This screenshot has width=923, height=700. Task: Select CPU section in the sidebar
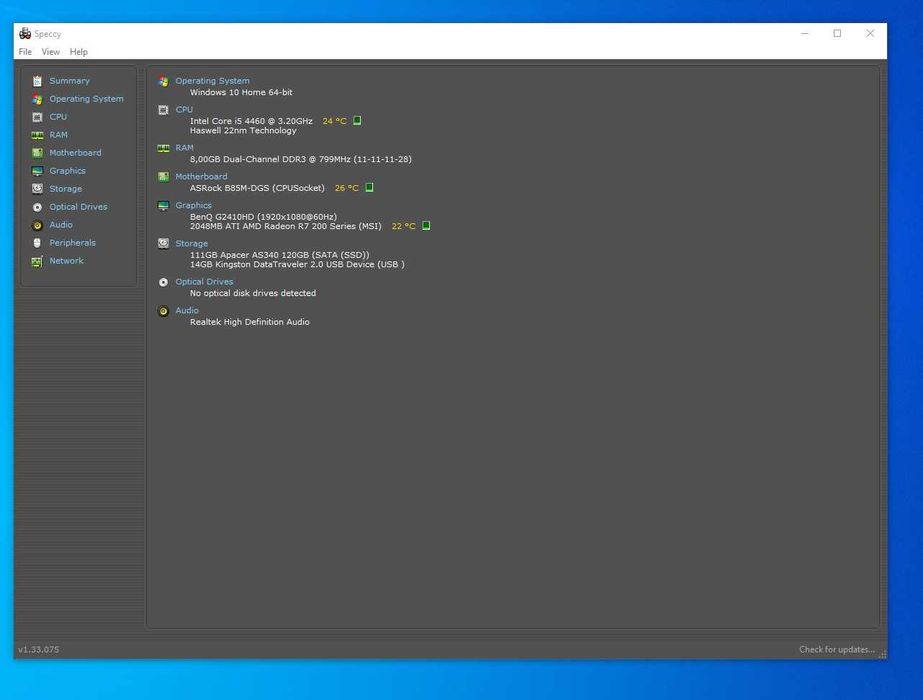[x=58, y=117]
